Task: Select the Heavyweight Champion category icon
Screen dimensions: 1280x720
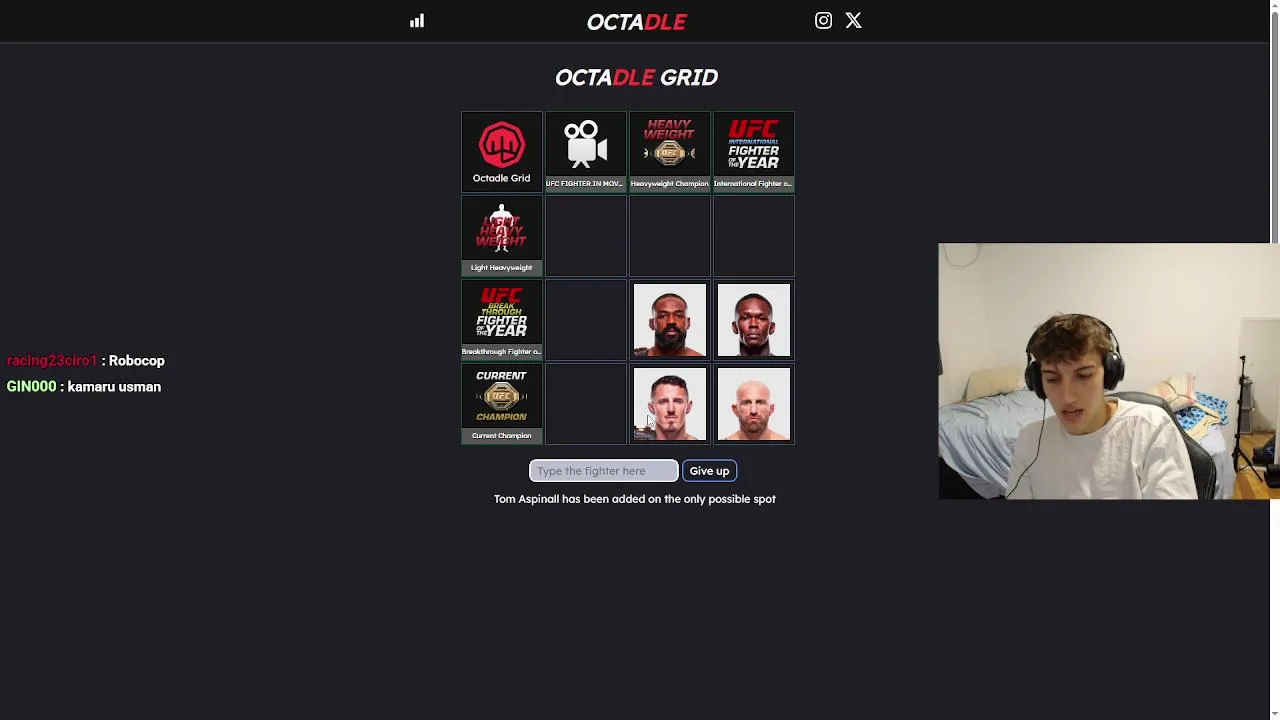Action: point(670,145)
